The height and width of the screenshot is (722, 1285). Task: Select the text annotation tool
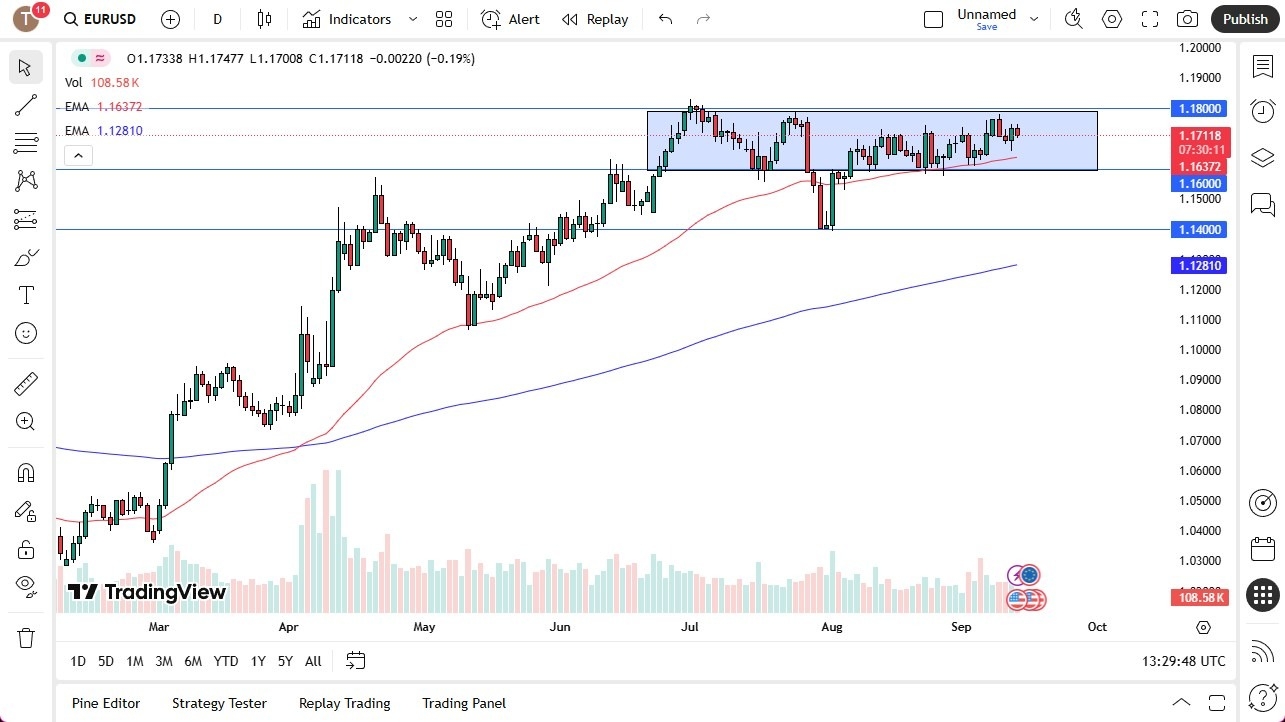(x=26, y=294)
